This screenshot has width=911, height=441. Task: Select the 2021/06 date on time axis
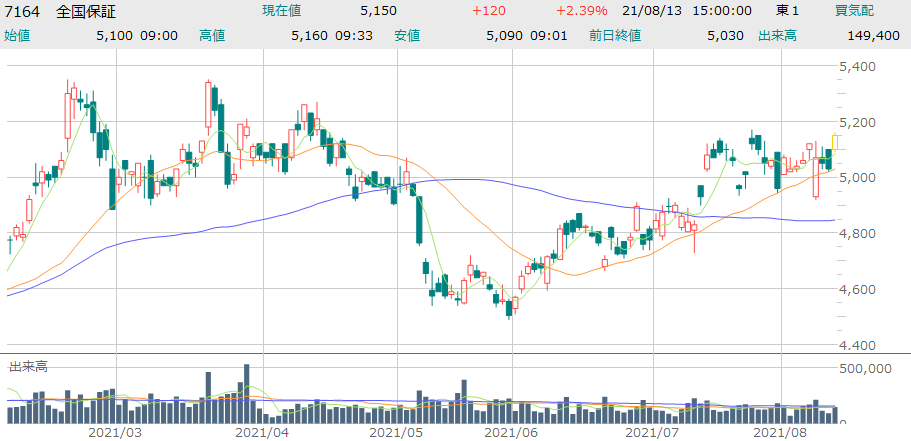click(x=510, y=432)
